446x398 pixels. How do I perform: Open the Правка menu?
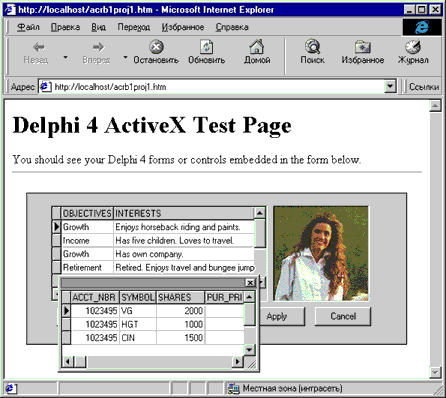pyautogui.click(x=65, y=27)
